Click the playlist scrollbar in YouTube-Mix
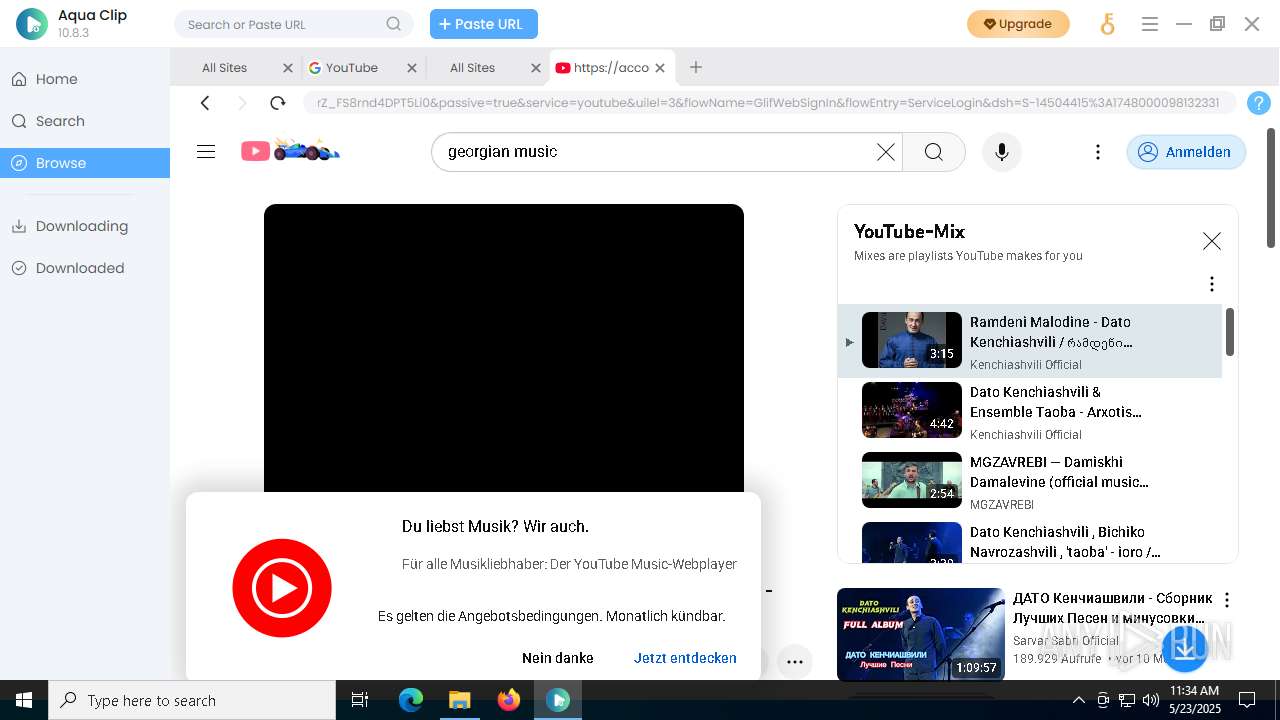Viewport: 1280px width, 720px height. [x=1230, y=332]
